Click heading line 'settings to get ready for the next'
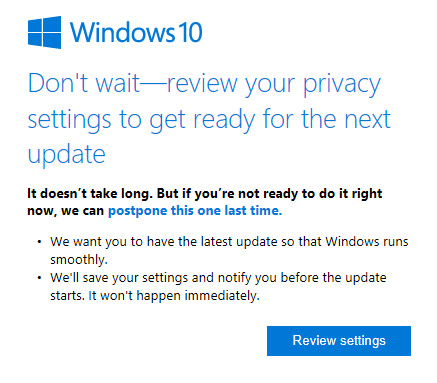Viewport: 437px width, 383px height. click(209, 120)
